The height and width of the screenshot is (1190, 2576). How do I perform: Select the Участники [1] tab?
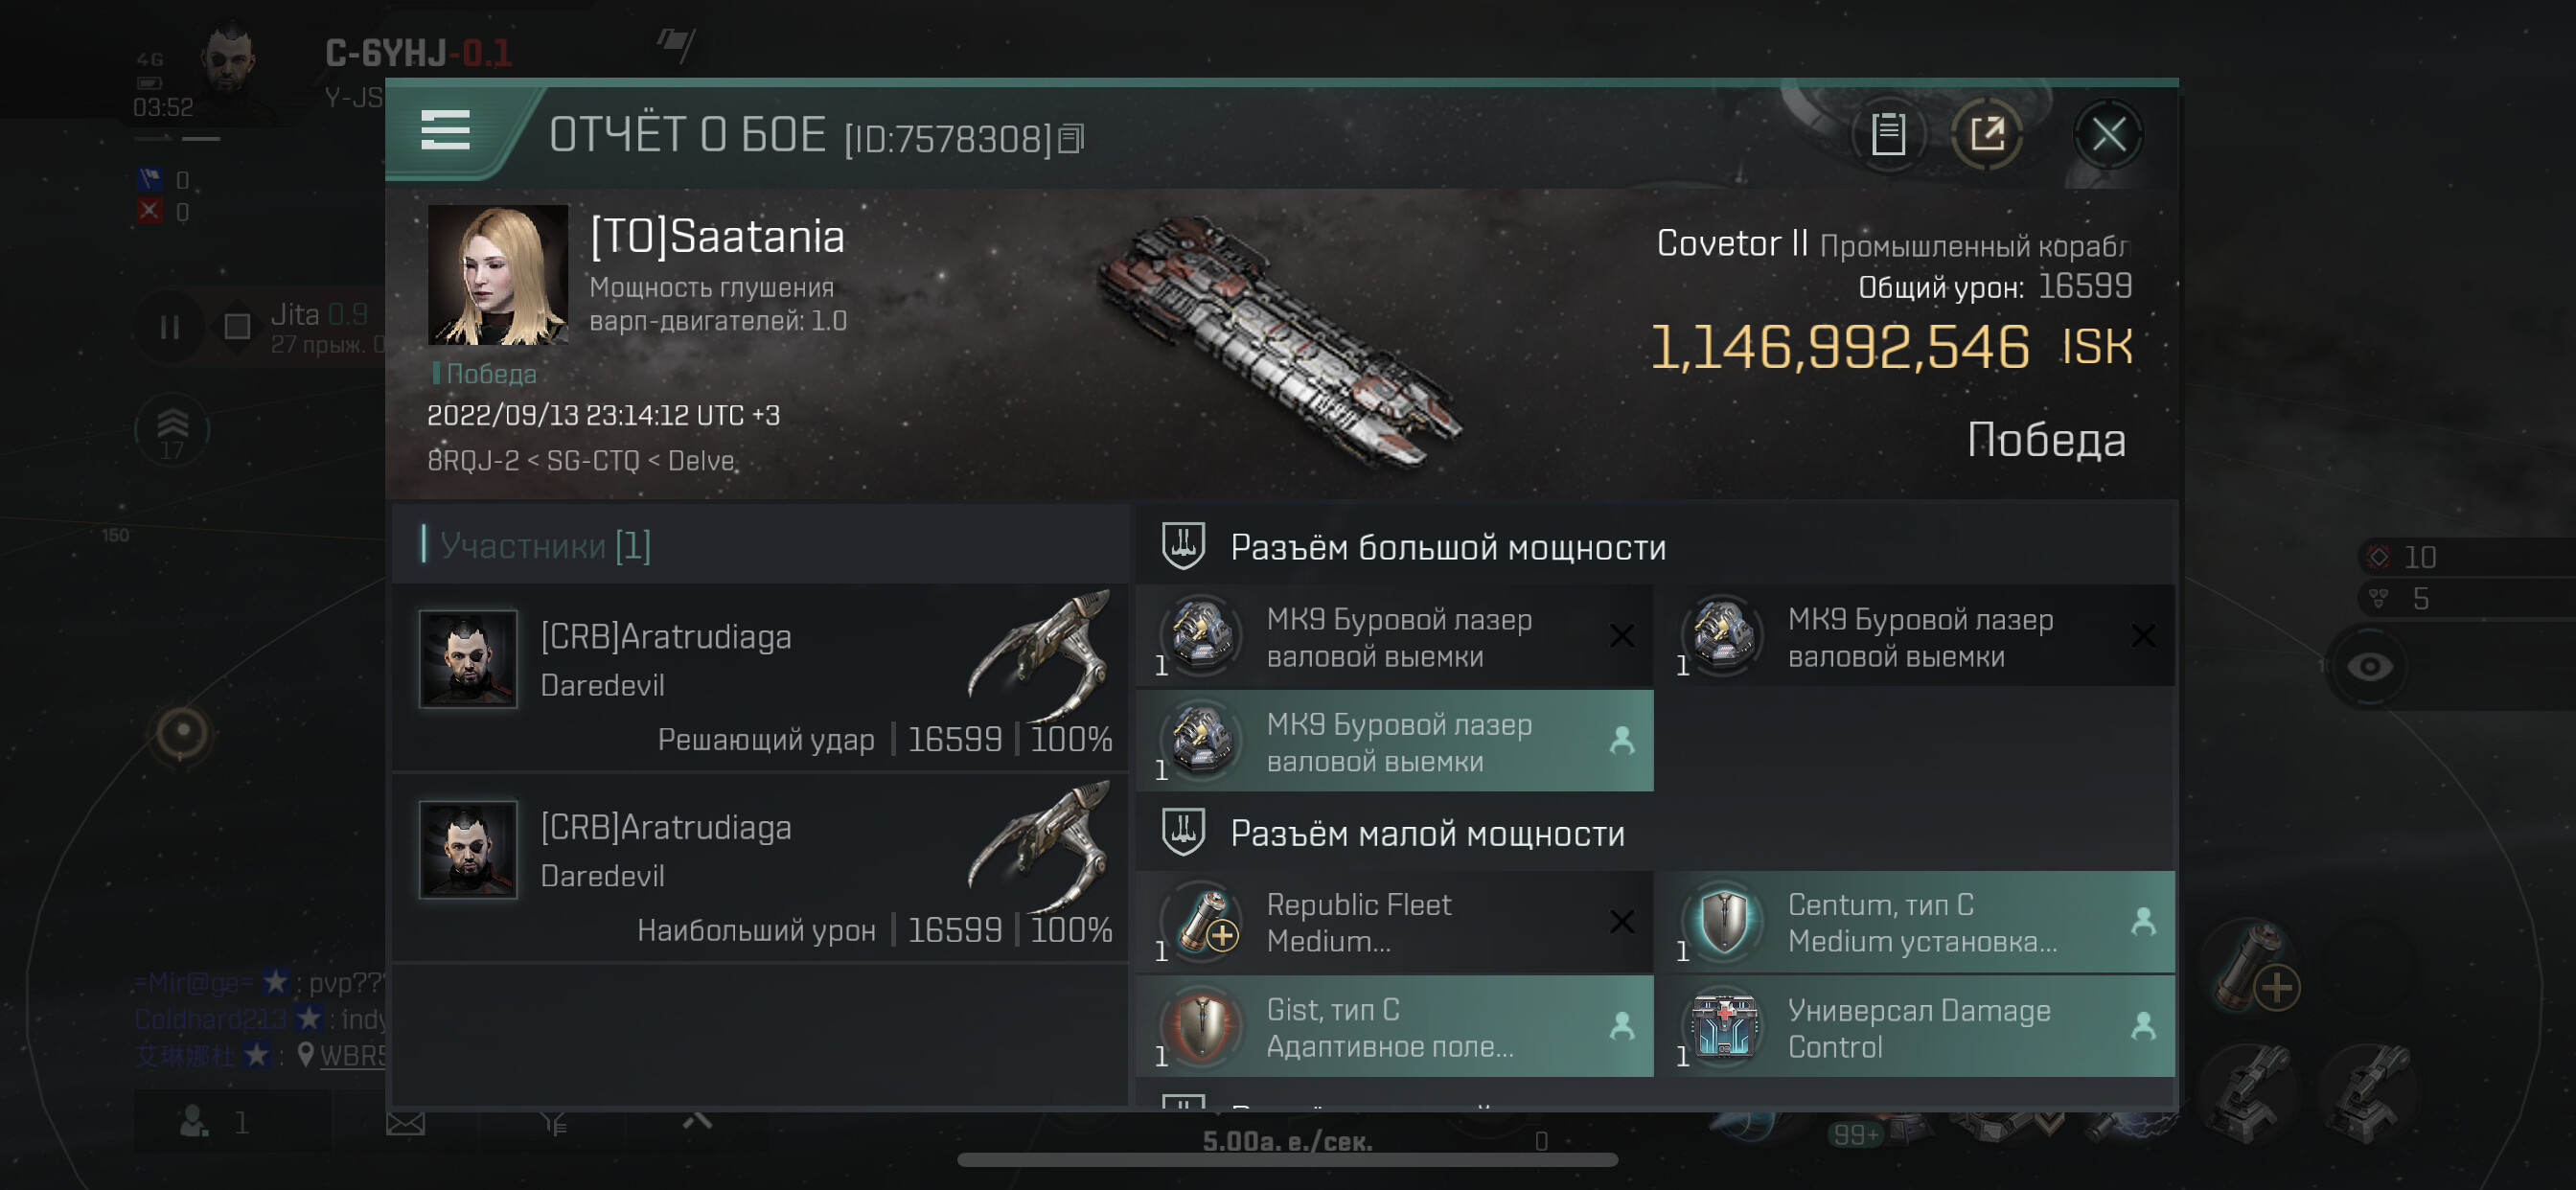coord(545,546)
